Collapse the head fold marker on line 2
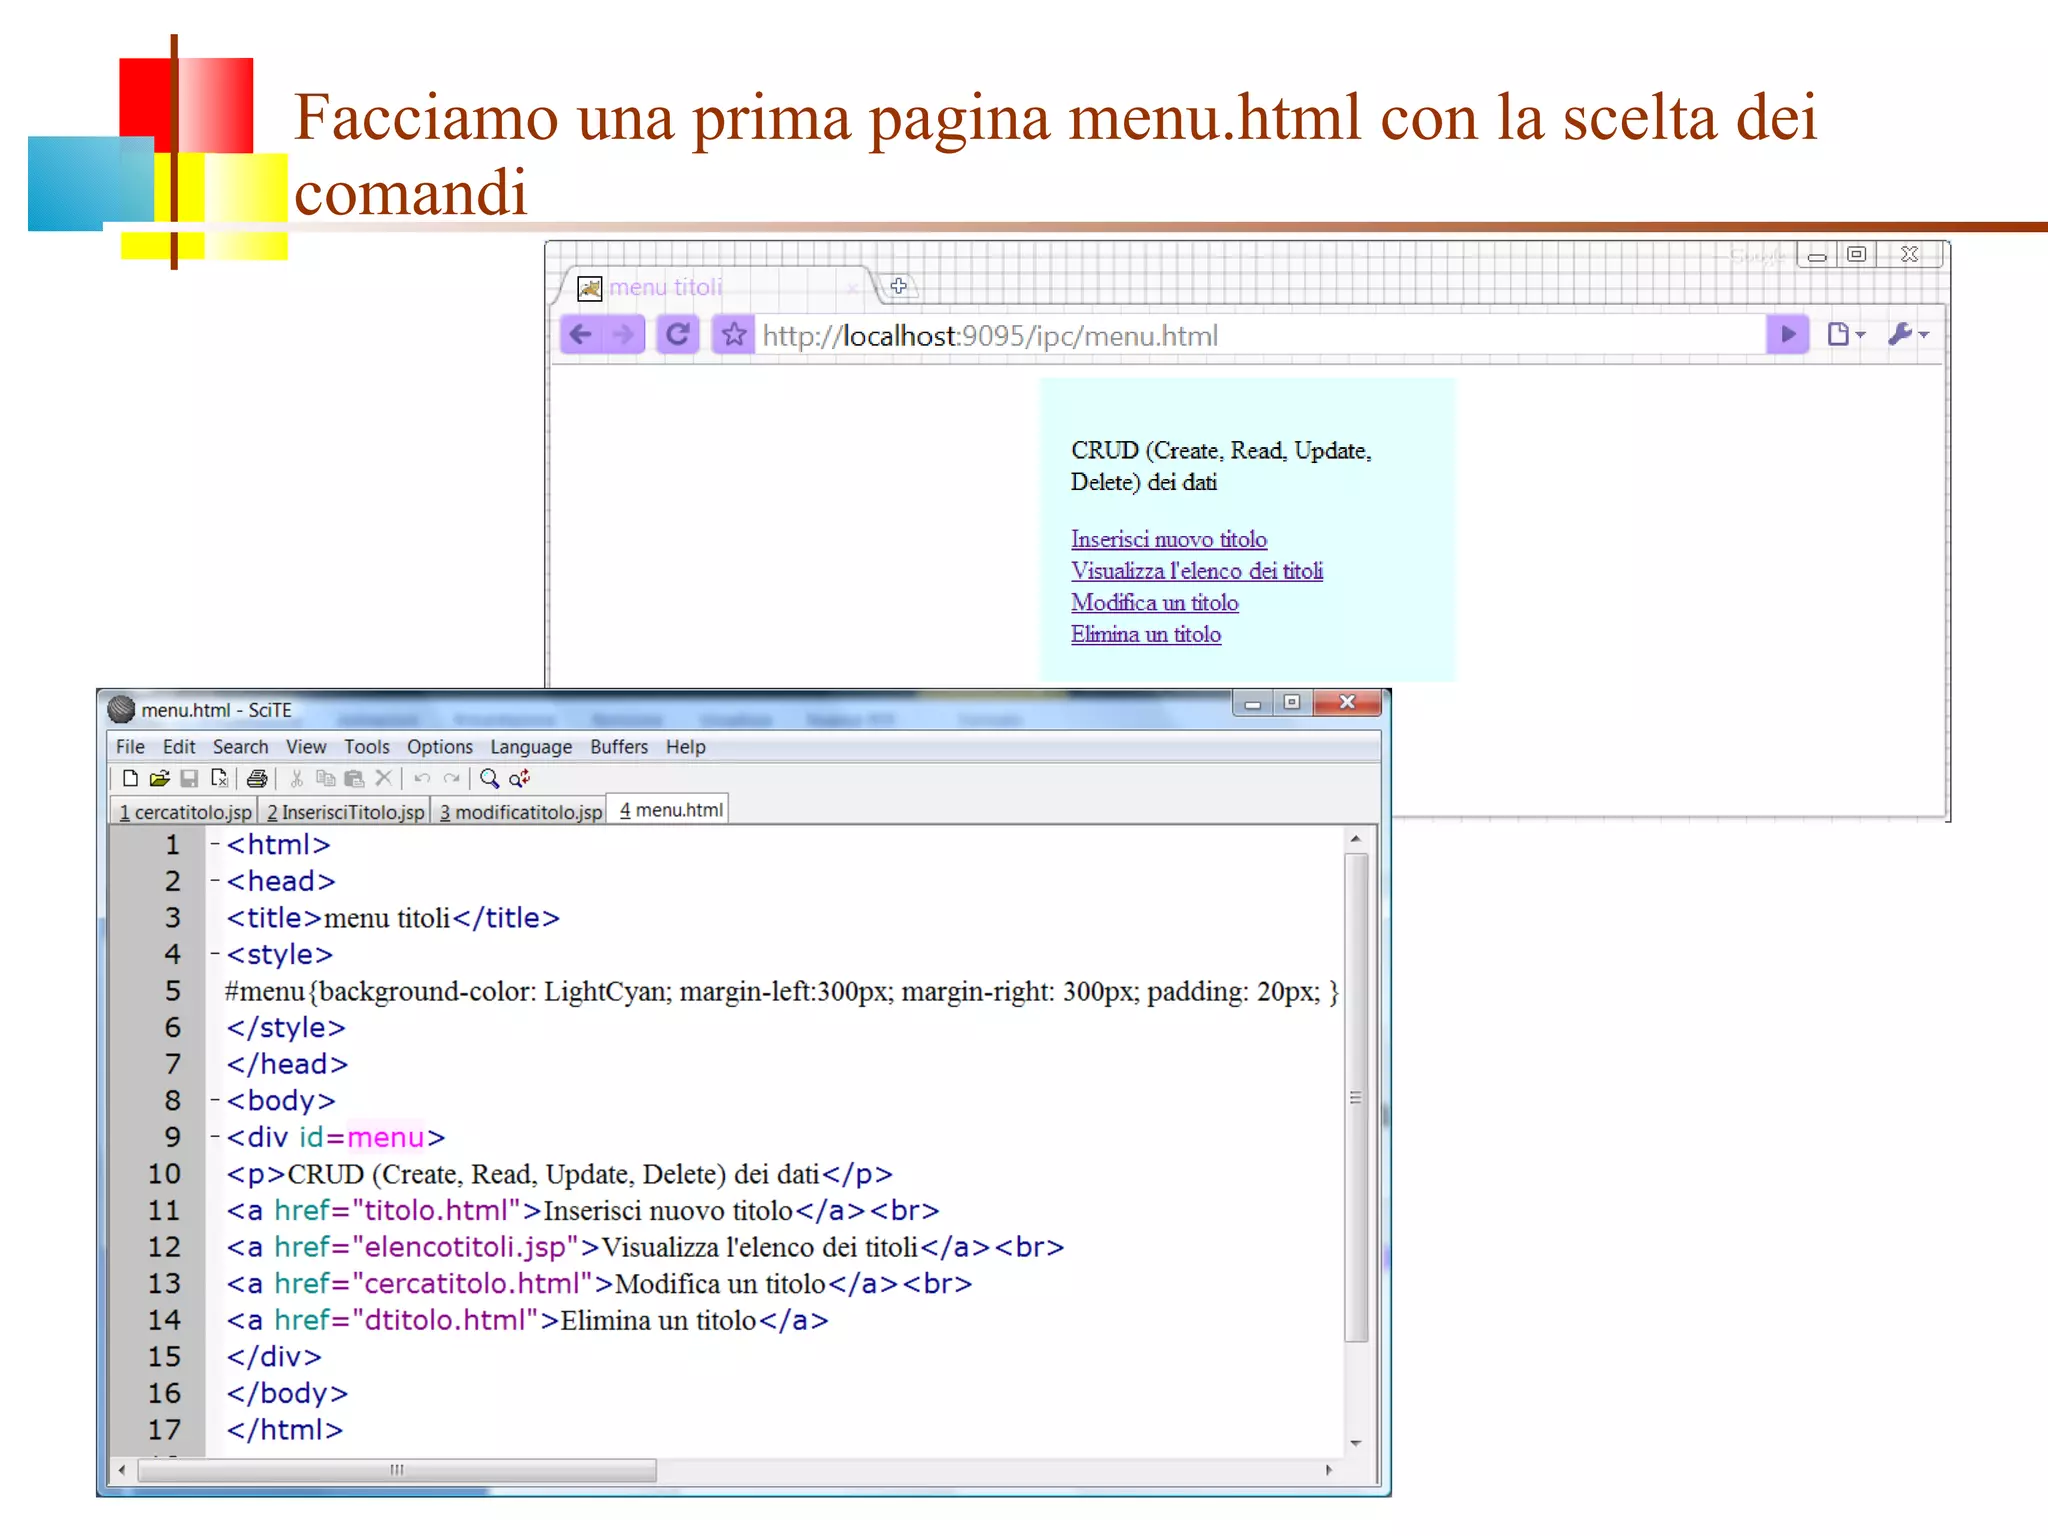 pyautogui.click(x=214, y=881)
